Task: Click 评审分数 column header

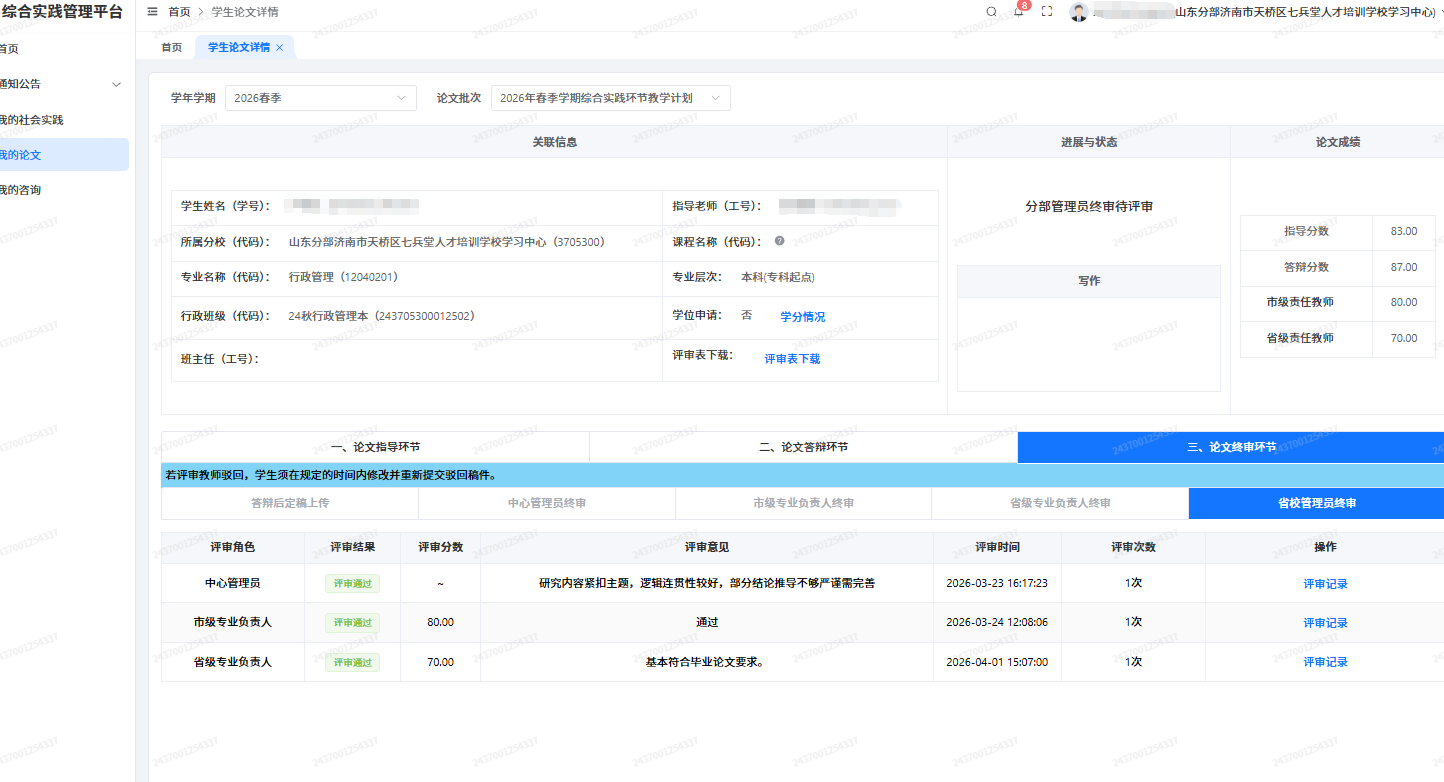Action: point(440,547)
